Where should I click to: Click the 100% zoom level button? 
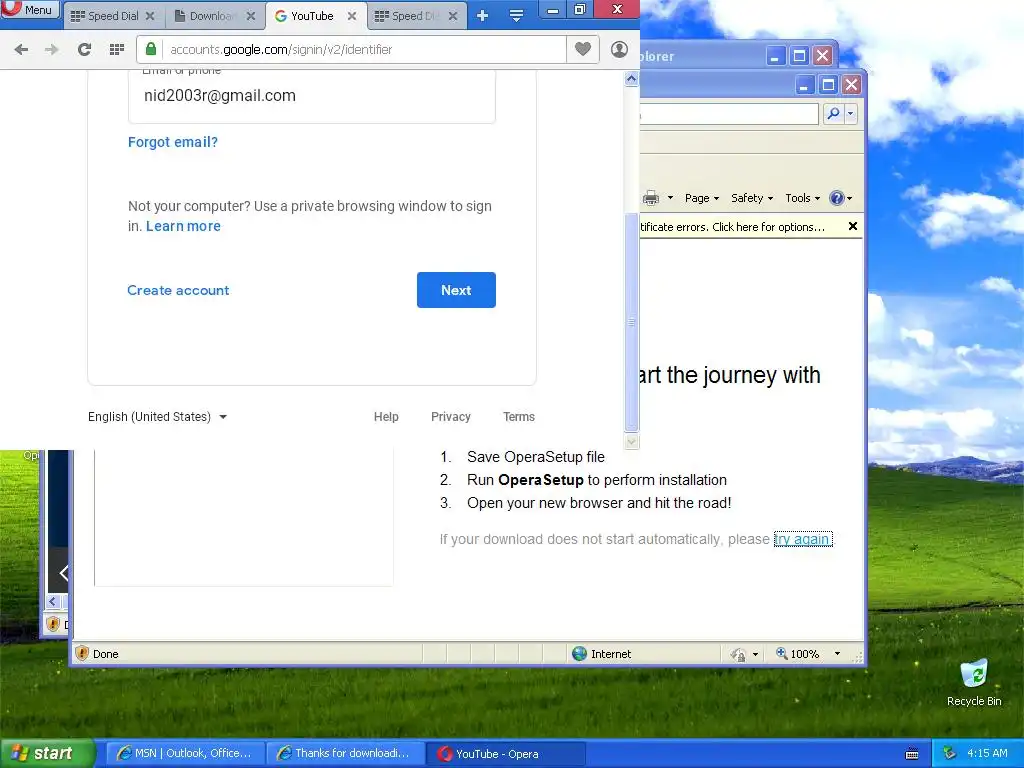click(x=797, y=653)
